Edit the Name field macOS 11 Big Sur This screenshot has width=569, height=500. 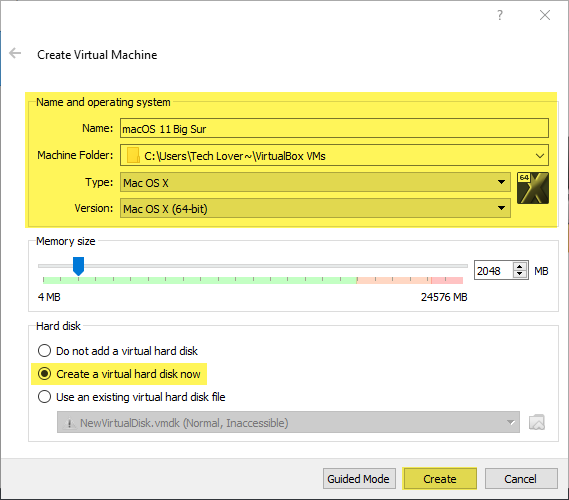pos(334,128)
